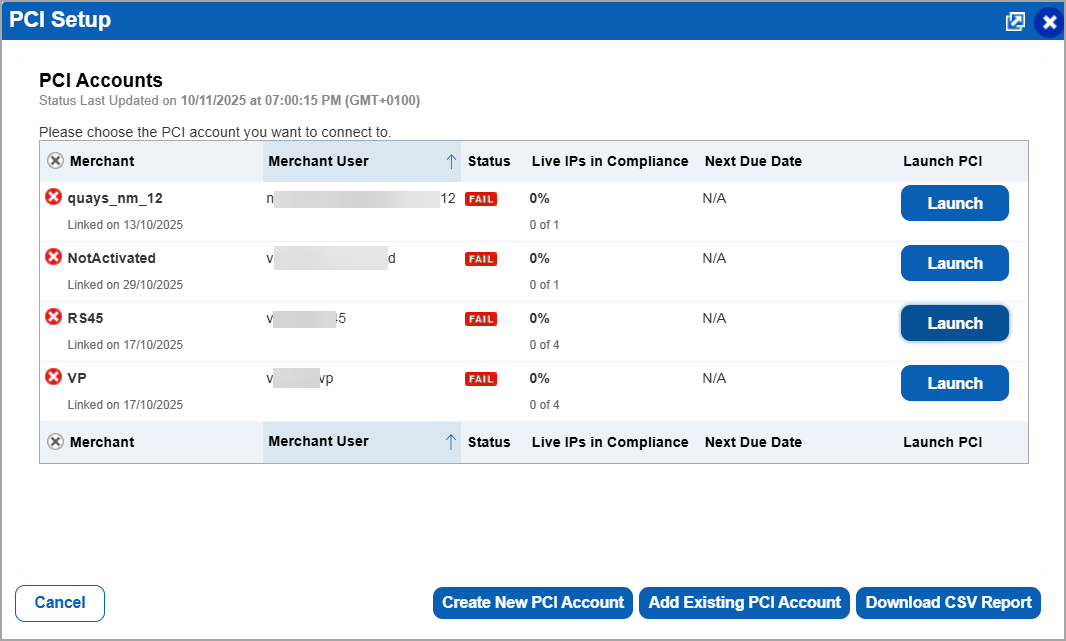Launch PCI for RS45

tap(954, 322)
